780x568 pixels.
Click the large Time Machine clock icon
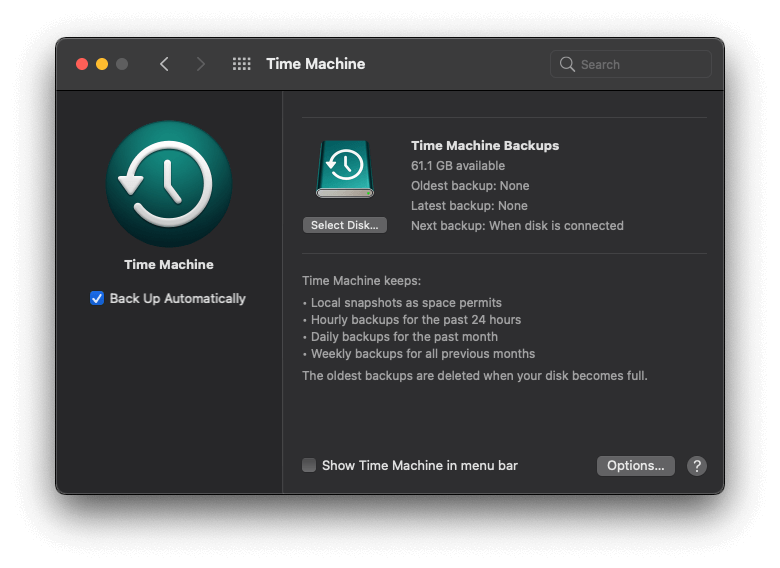point(169,184)
